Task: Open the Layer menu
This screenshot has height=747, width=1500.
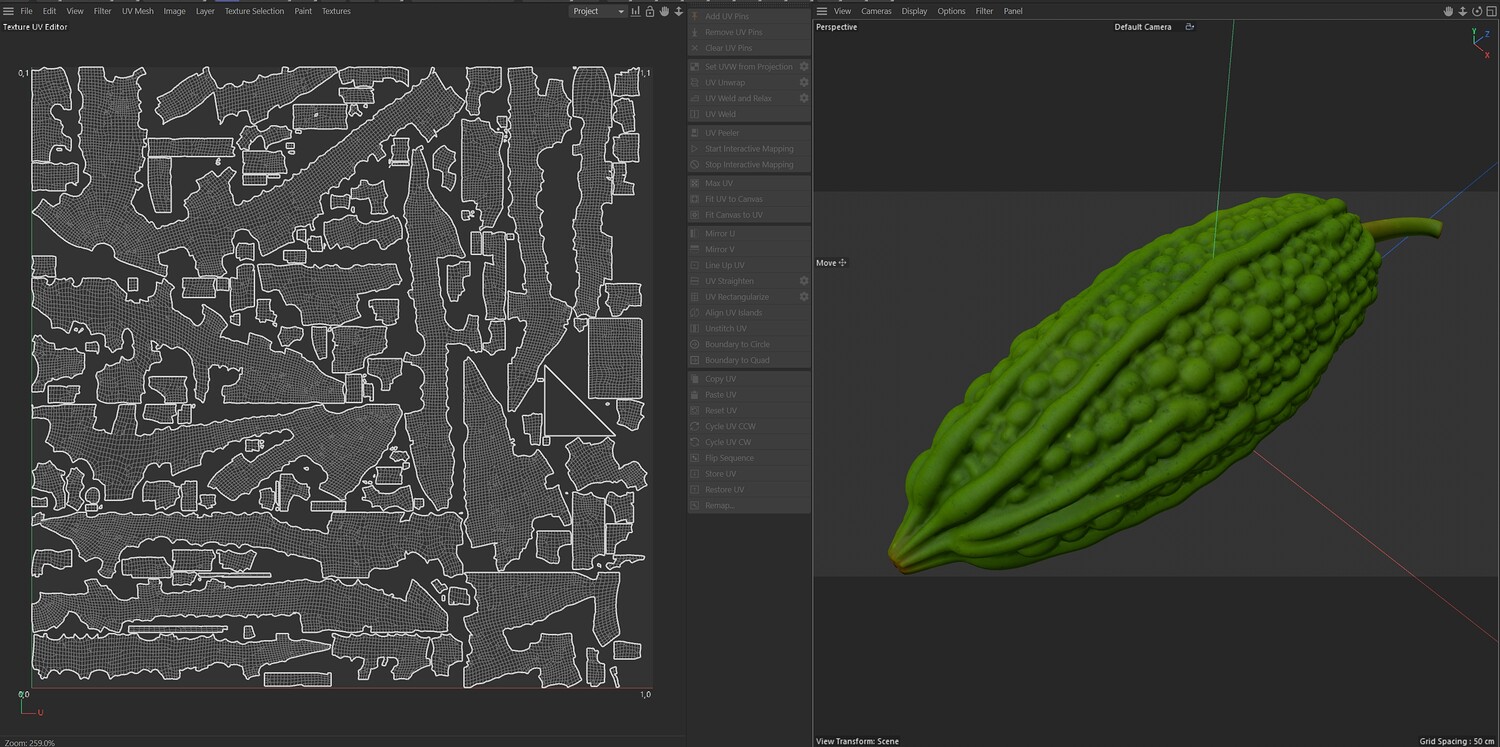Action: [205, 11]
